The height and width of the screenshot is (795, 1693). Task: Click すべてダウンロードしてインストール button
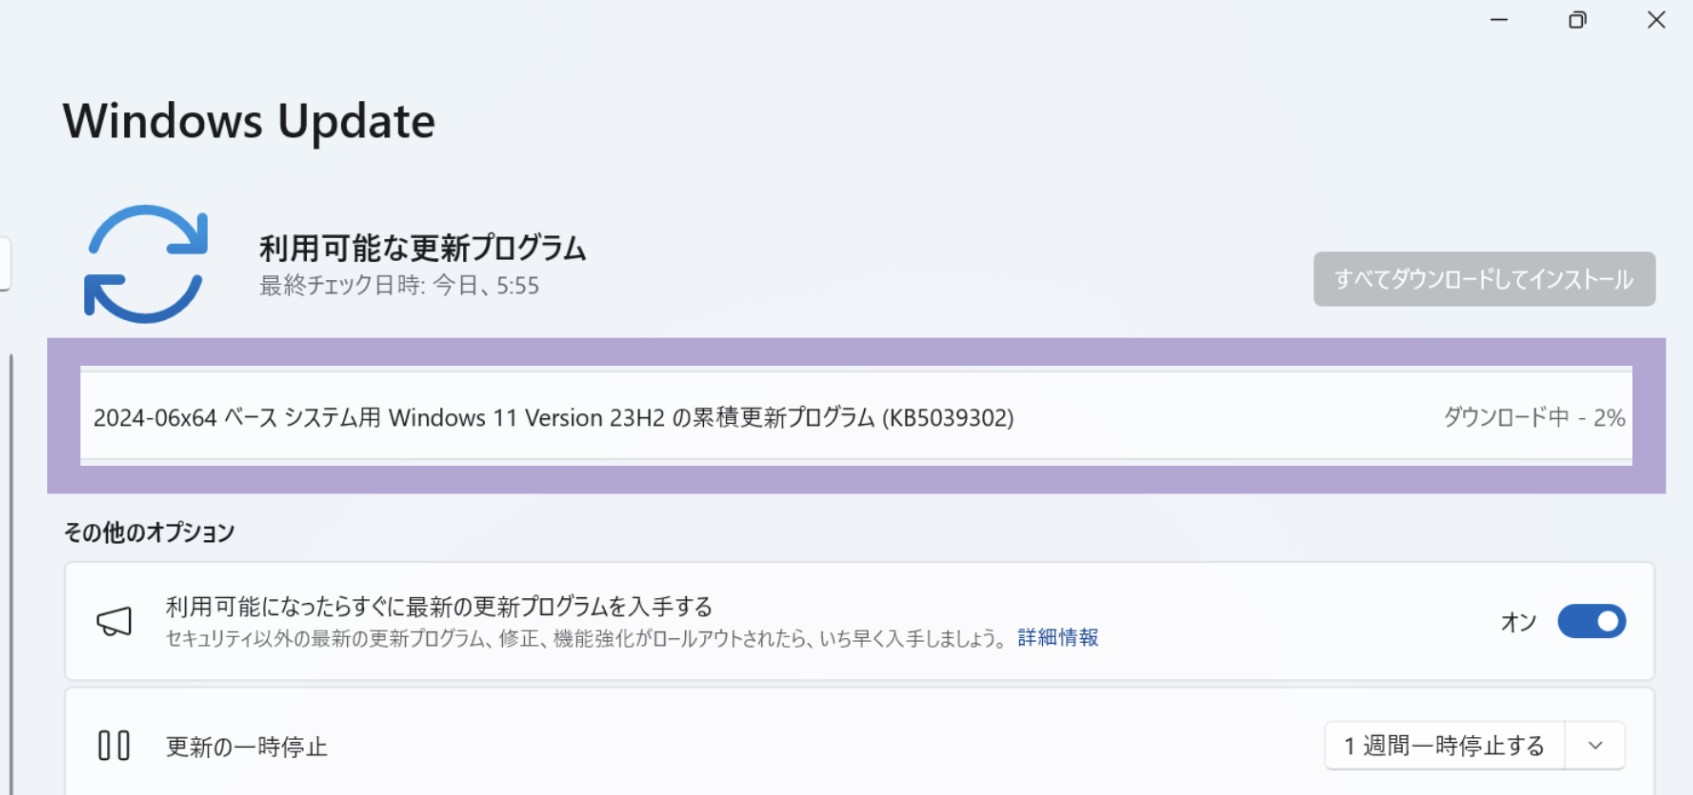[x=1484, y=279]
